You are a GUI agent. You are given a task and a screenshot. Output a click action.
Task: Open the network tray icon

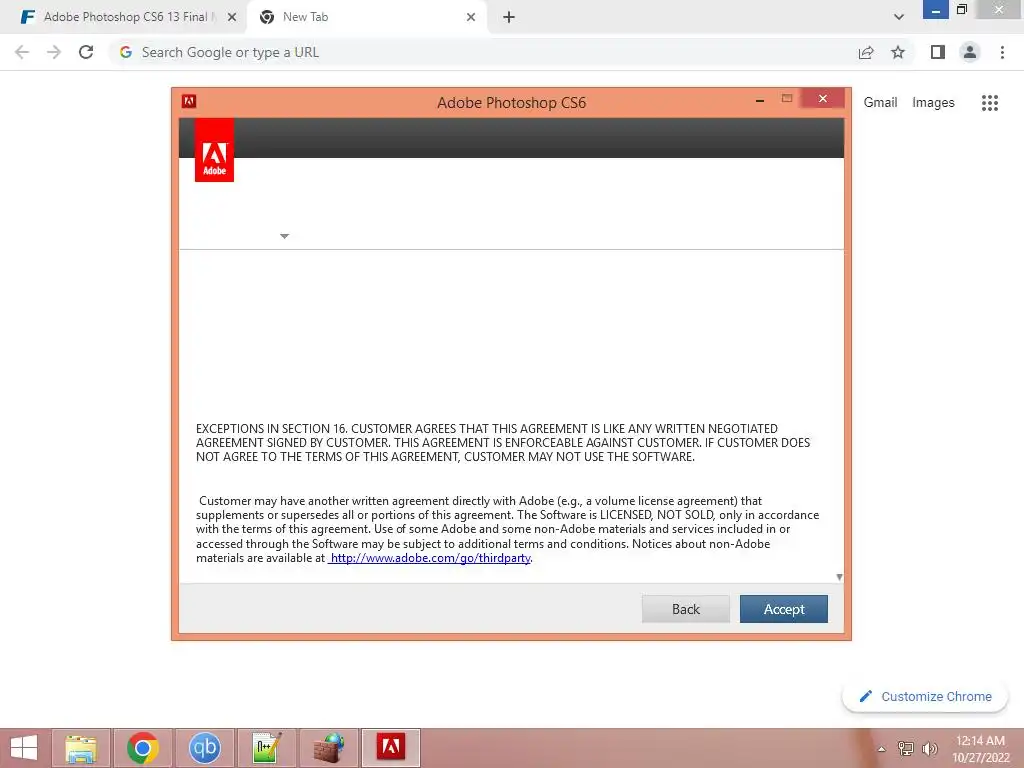coord(906,748)
